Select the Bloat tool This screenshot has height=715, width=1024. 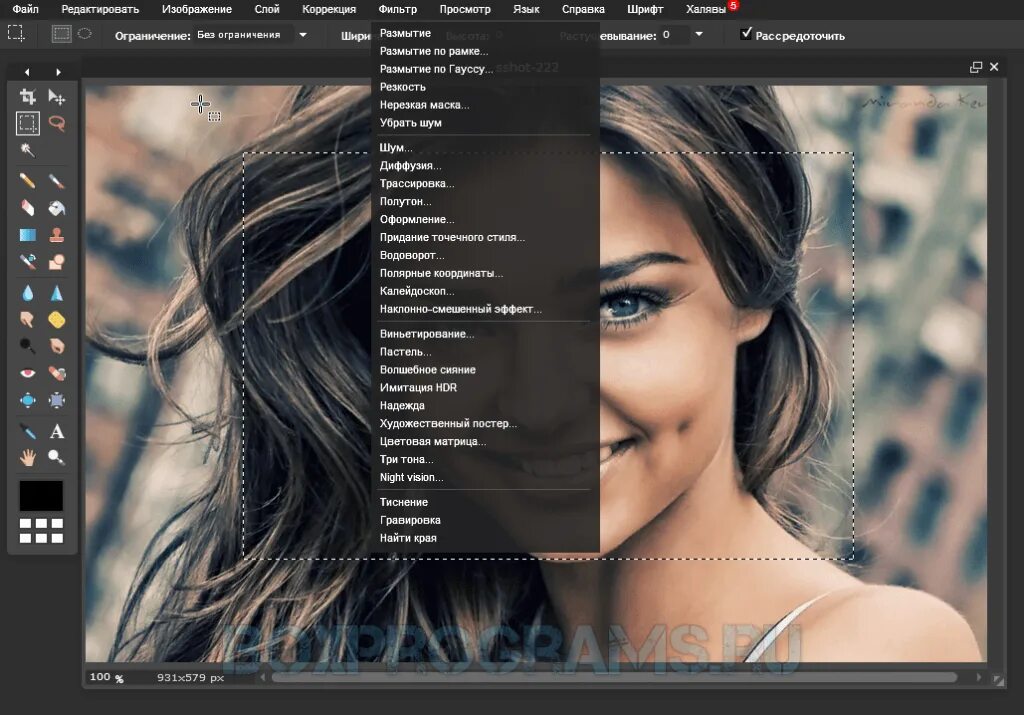click(x=27, y=400)
